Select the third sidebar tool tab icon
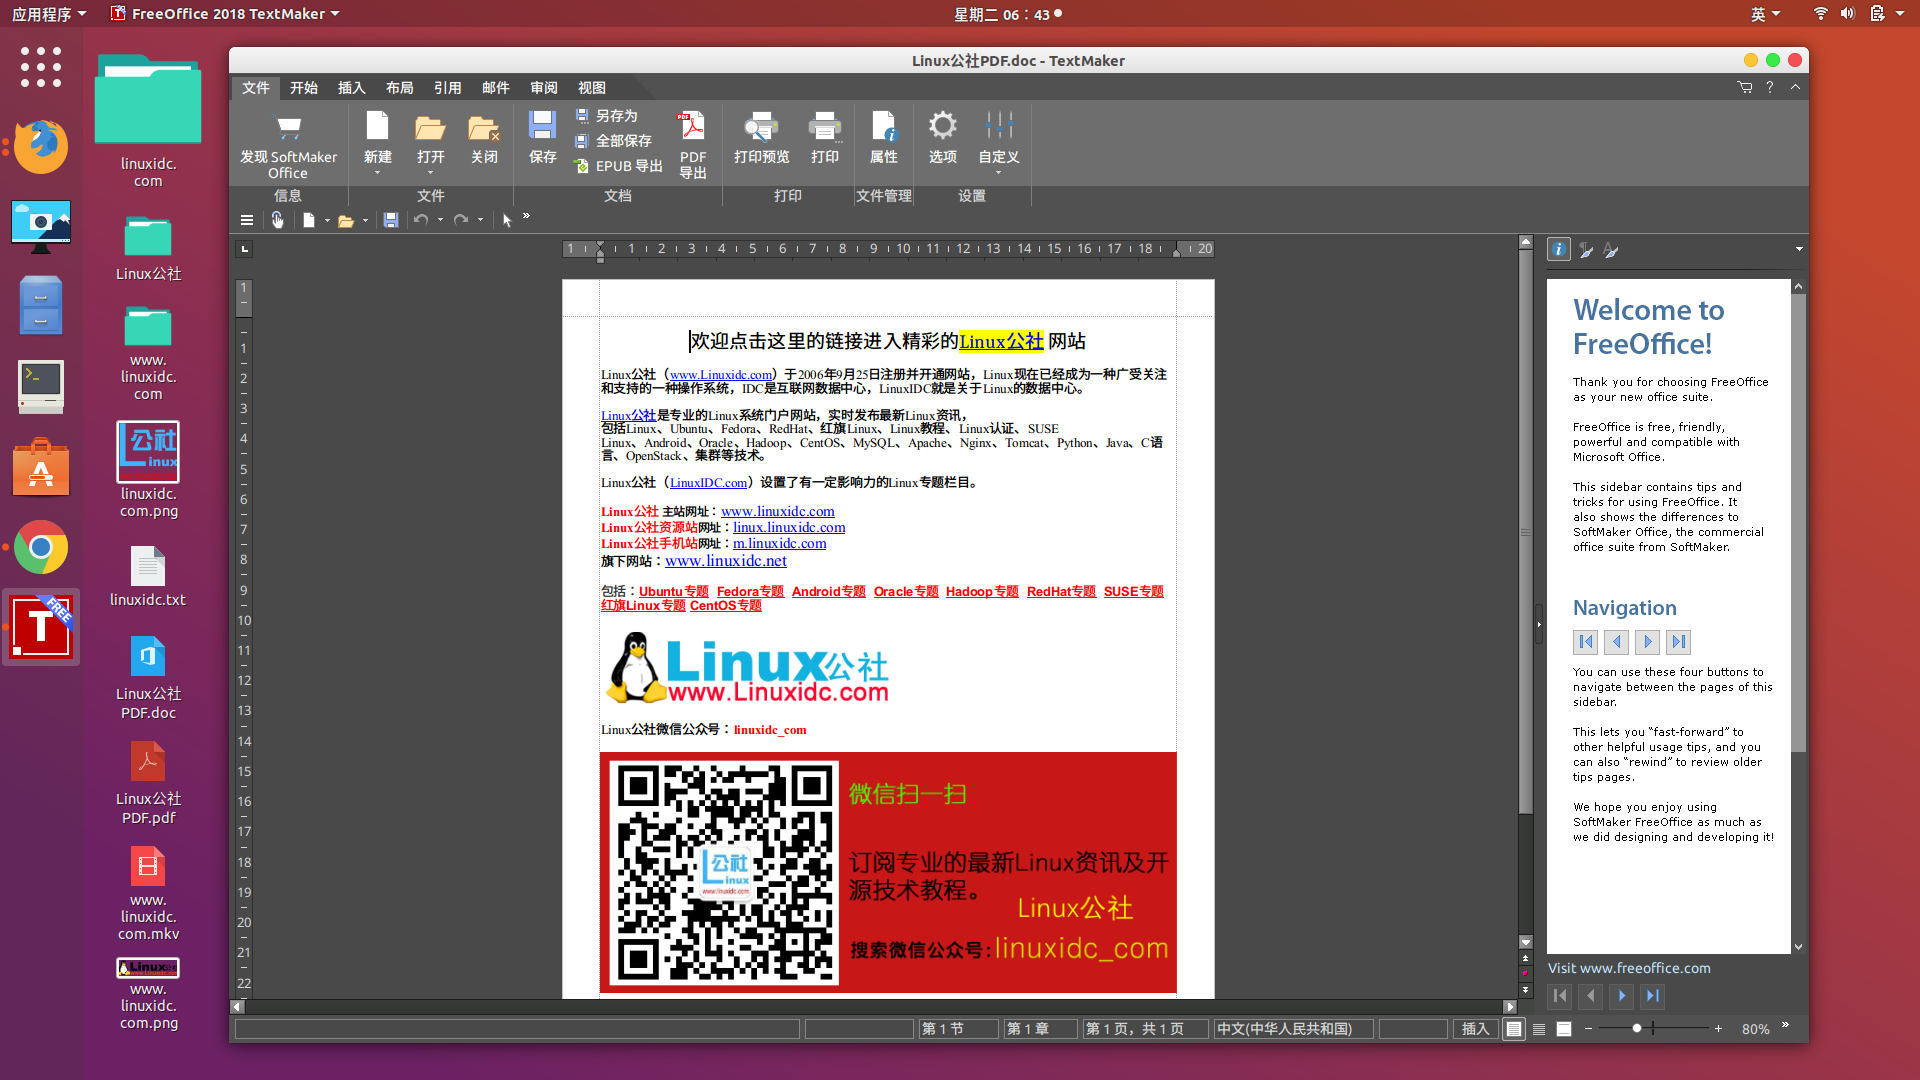 click(1611, 250)
